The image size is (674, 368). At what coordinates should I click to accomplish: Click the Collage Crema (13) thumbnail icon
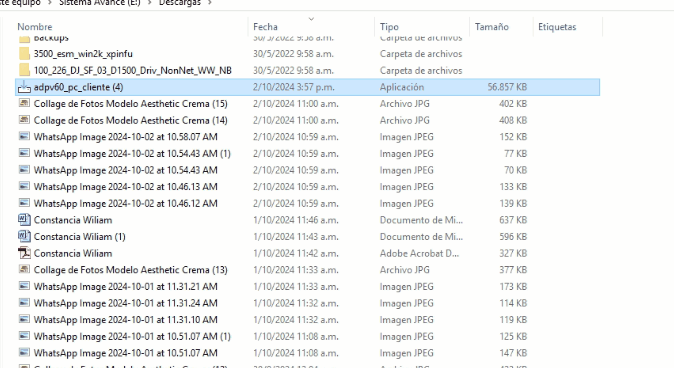point(25,270)
